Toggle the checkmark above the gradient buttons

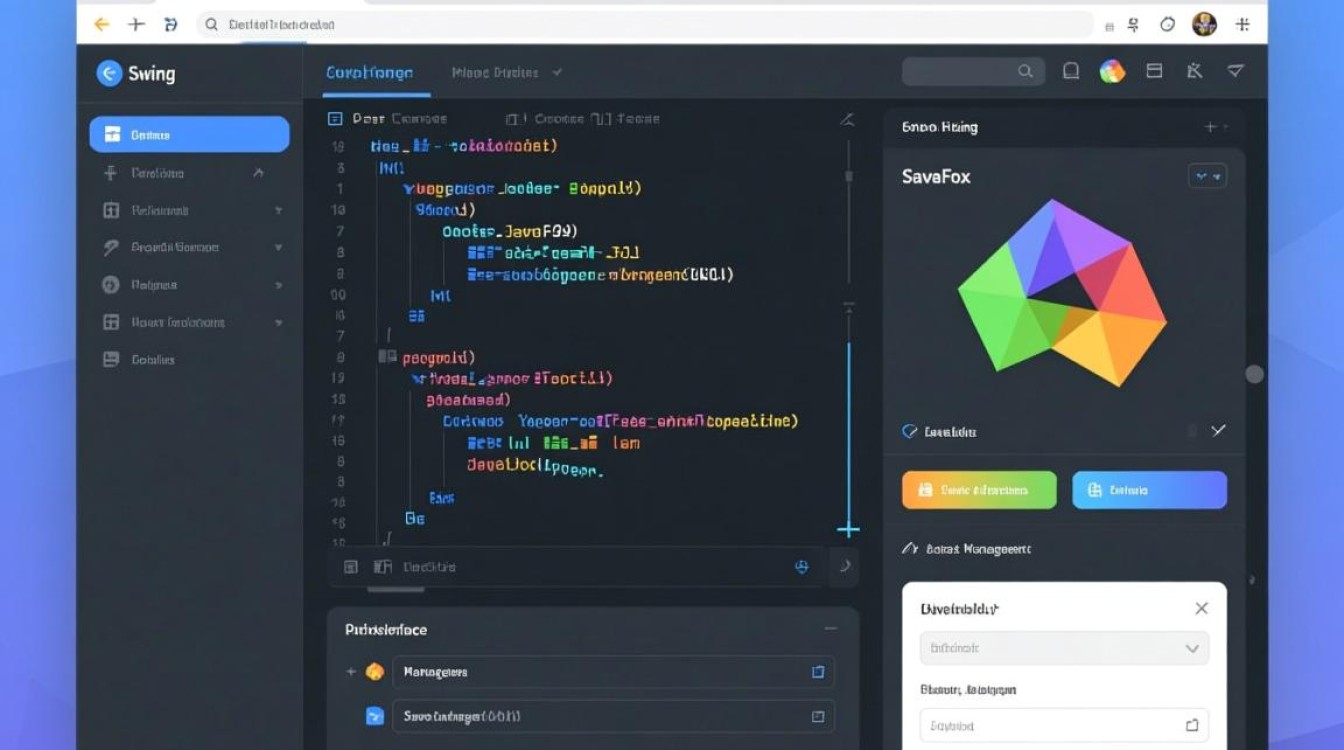coord(1218,430)
